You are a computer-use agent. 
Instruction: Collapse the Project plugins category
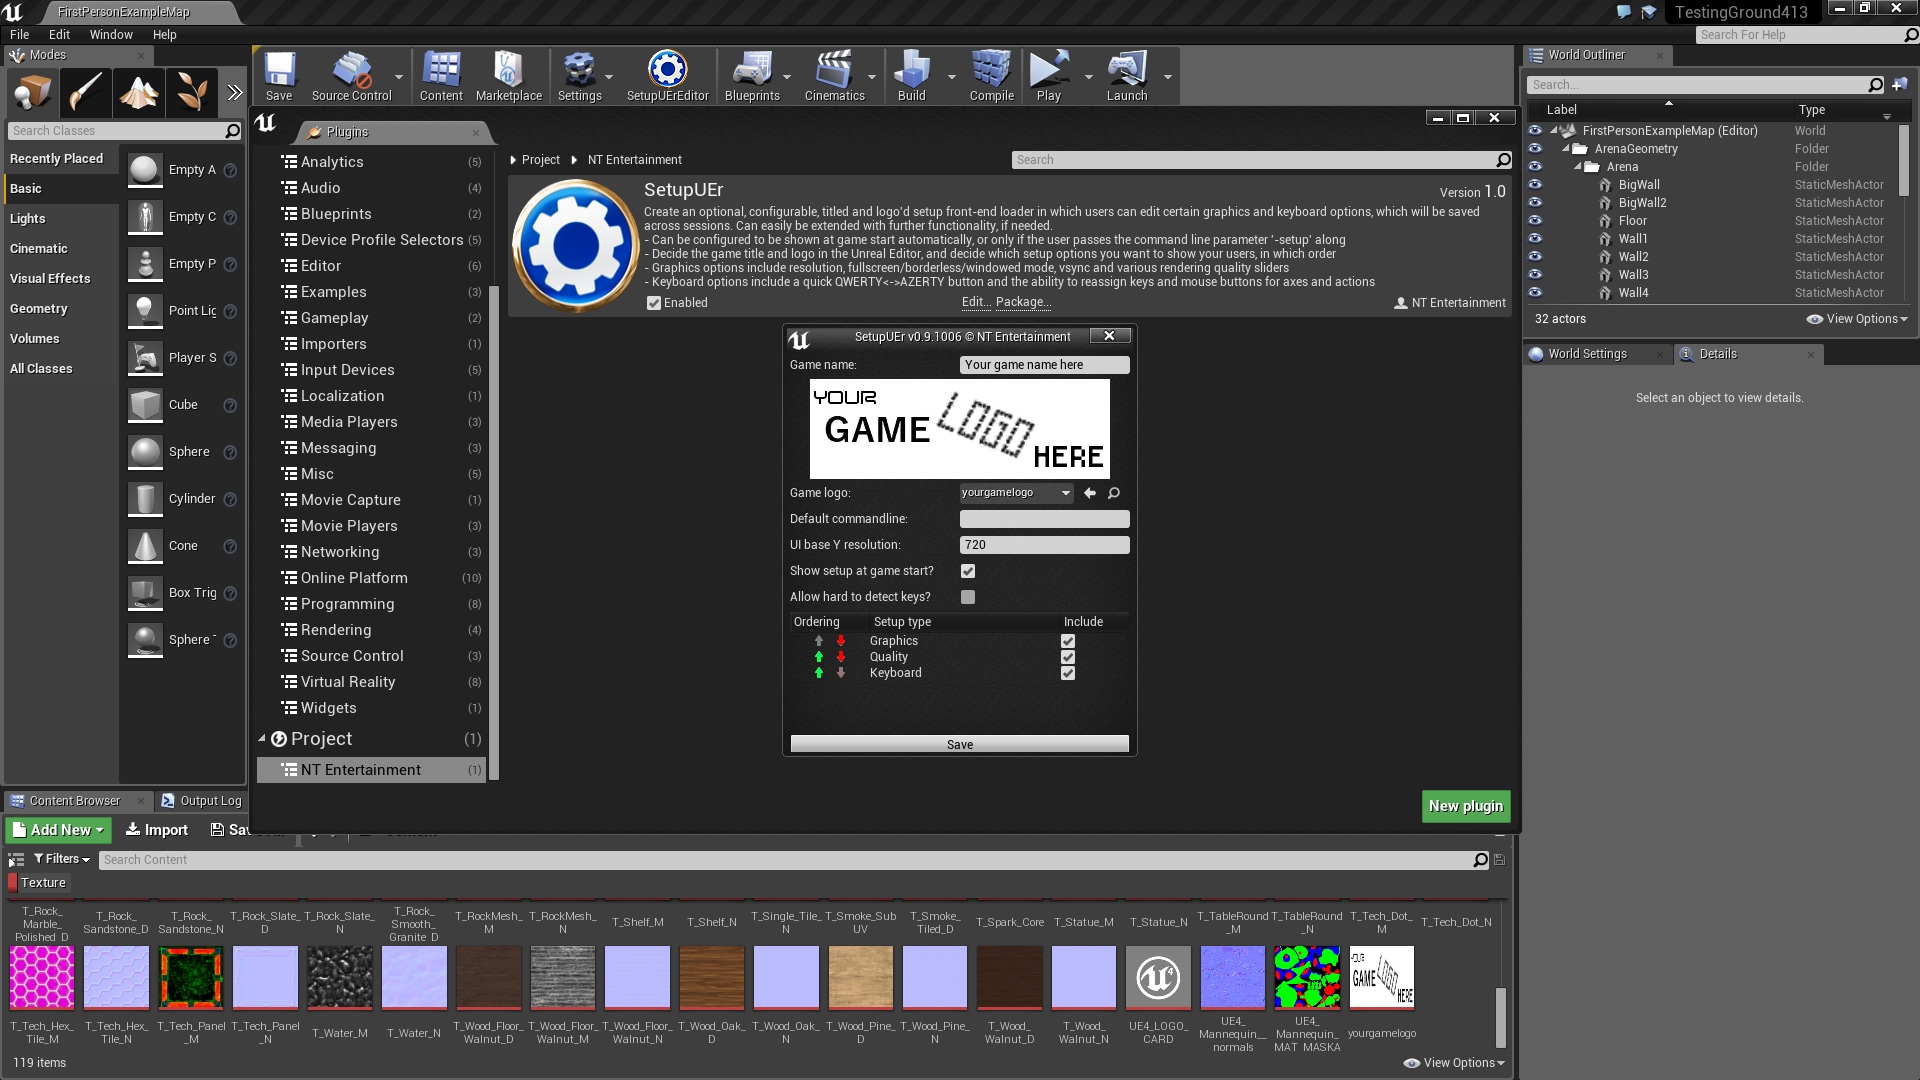(262, 739)
